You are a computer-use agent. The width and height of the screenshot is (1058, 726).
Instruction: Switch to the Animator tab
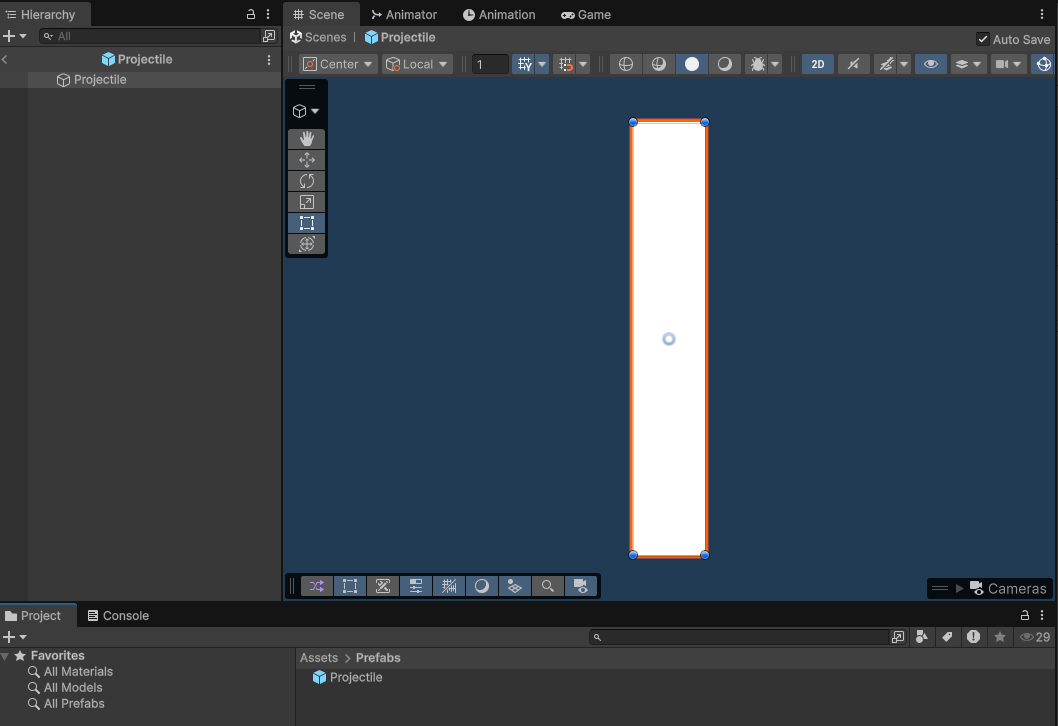point(404,14)
